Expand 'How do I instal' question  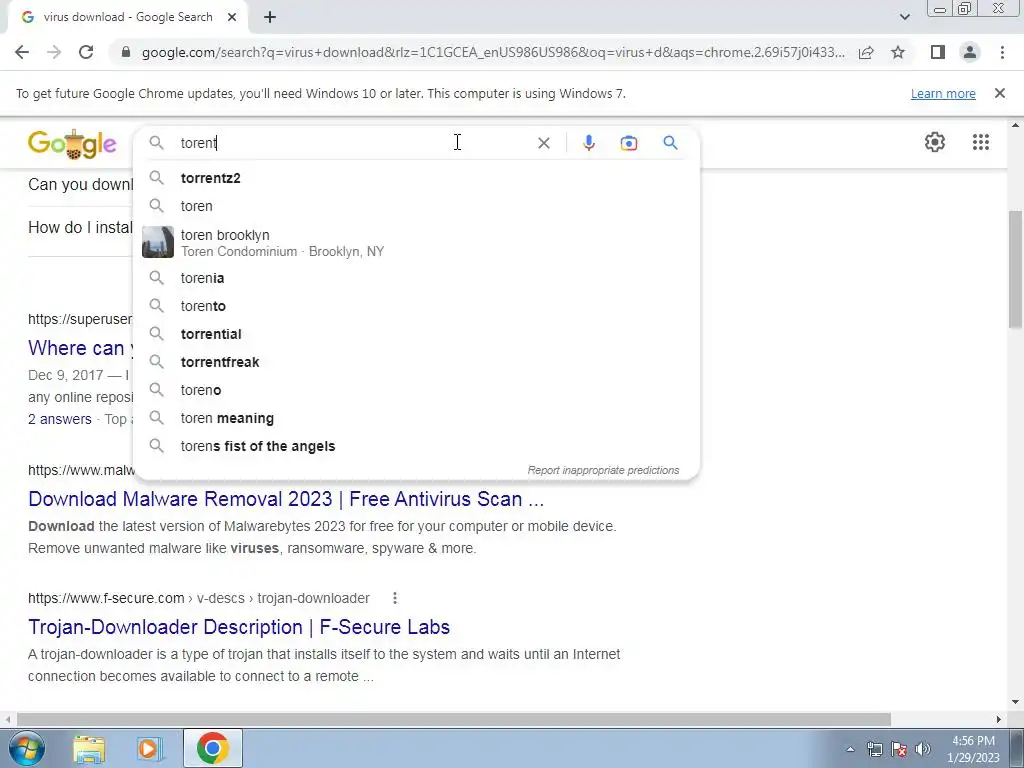coord(80,228)
